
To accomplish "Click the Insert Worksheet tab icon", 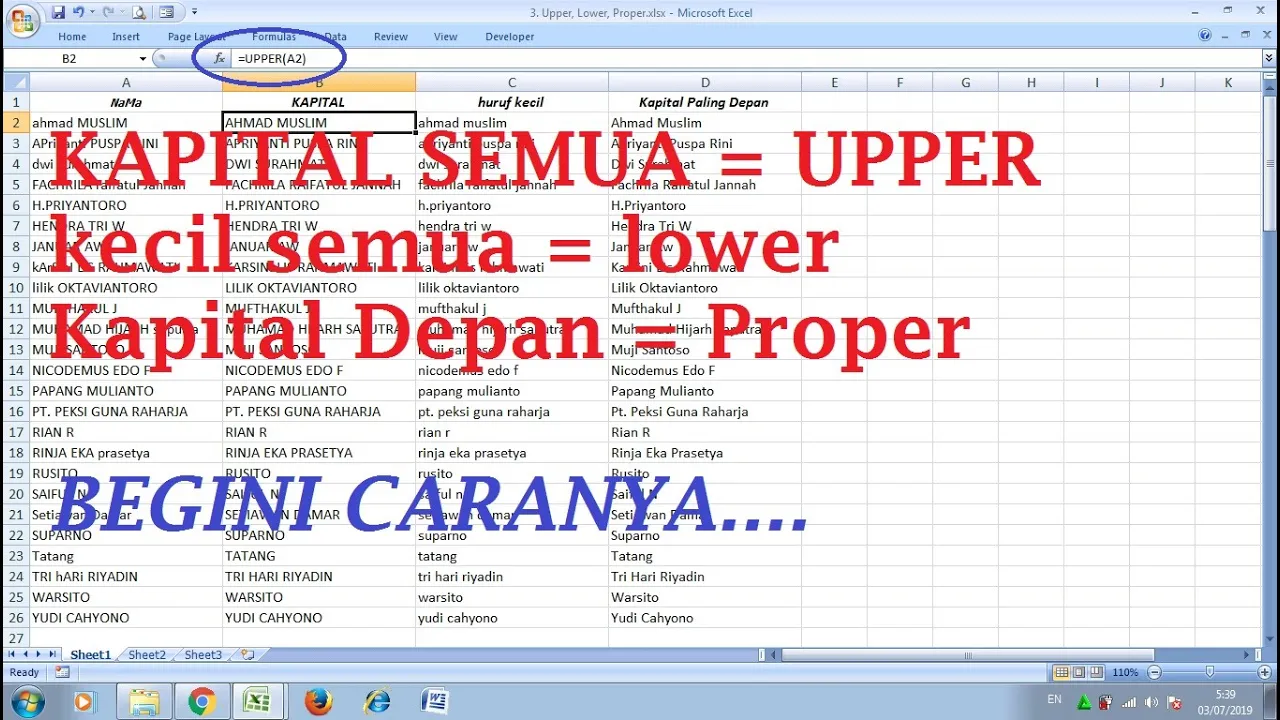I will point(248,655).
